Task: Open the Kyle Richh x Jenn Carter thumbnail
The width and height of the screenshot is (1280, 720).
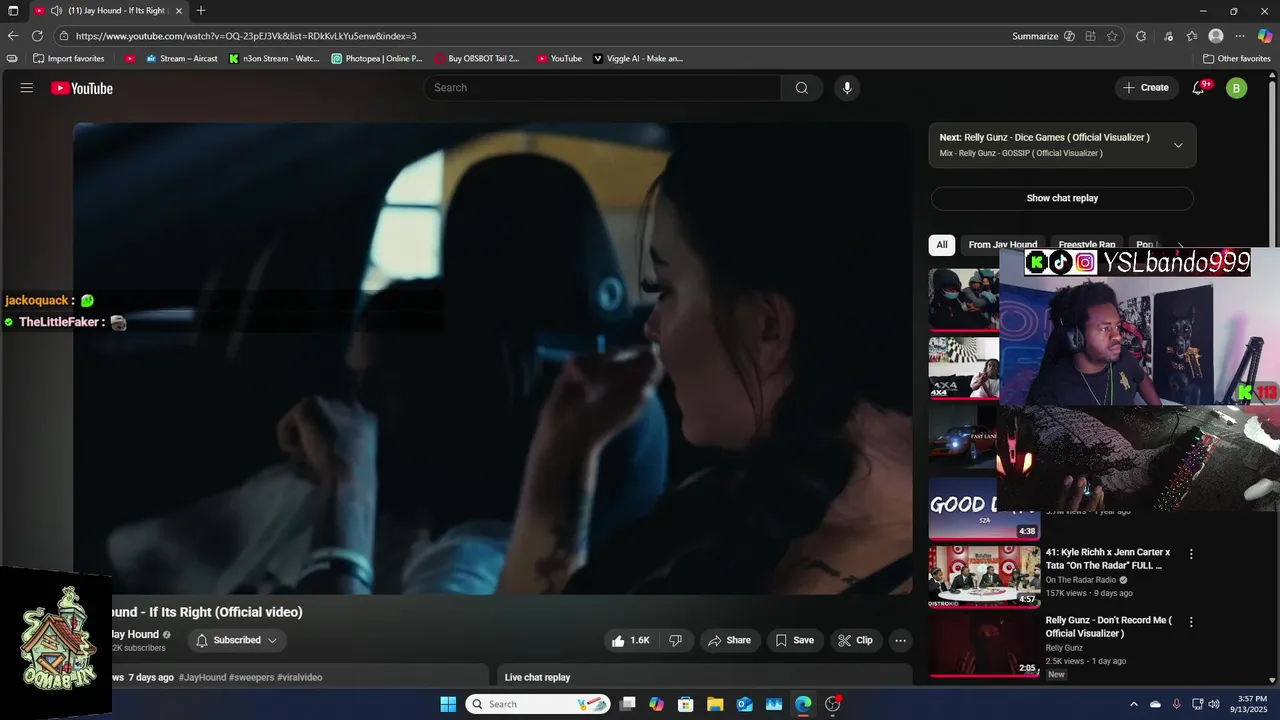Action: tap(984, 576)
